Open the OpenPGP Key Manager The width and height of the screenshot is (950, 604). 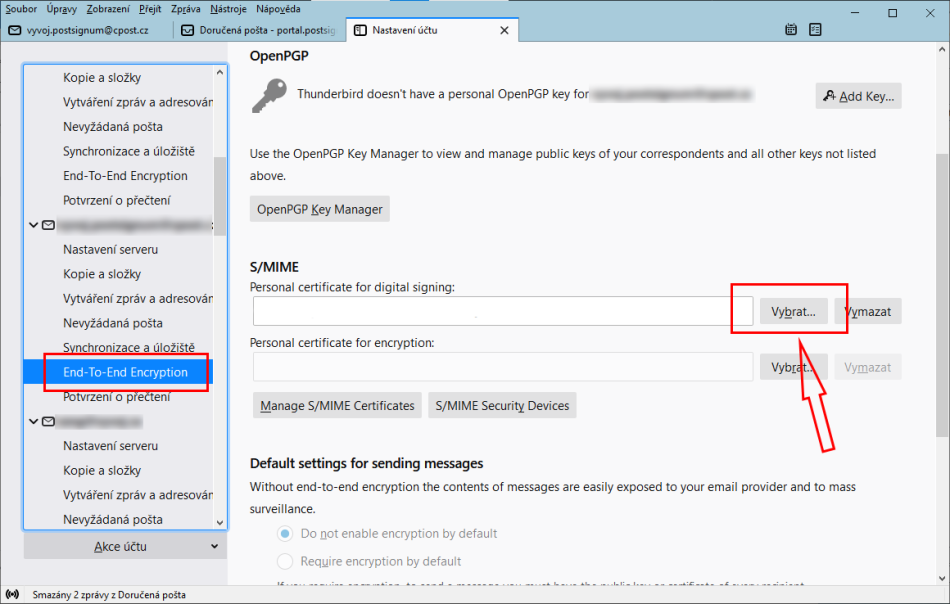tap(319, 209)
